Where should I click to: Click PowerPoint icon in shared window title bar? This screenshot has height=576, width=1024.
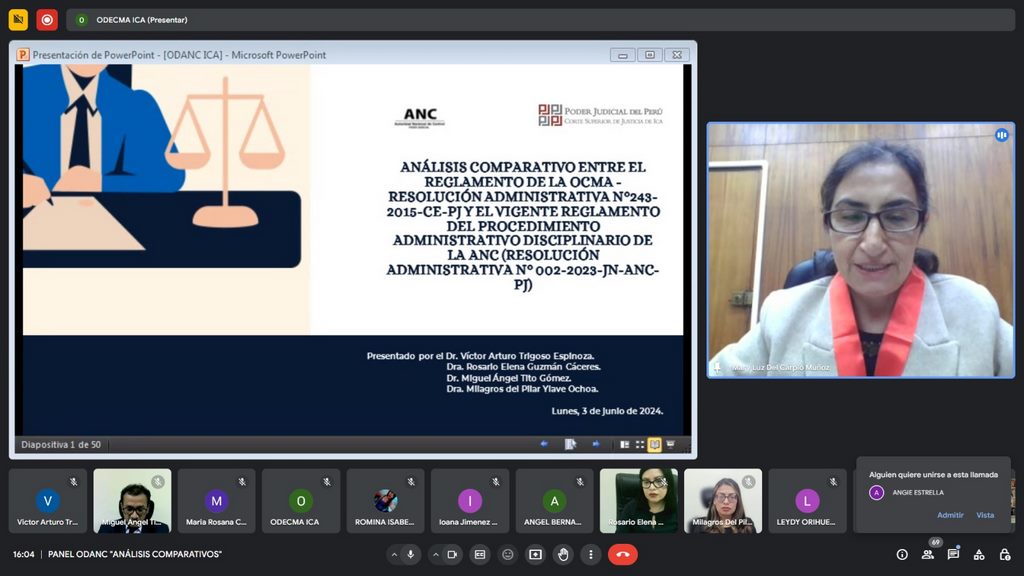coord(23,55)
